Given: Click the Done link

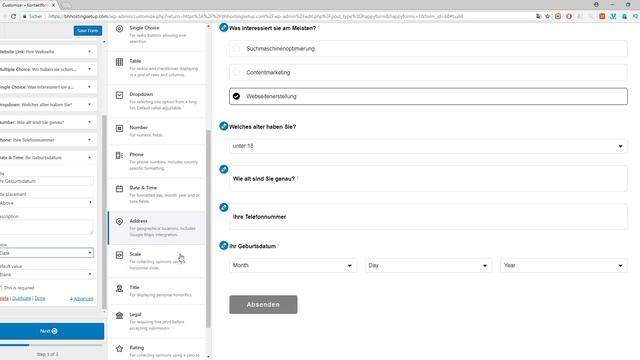Looking at the screenshot, I should (40, 298).
